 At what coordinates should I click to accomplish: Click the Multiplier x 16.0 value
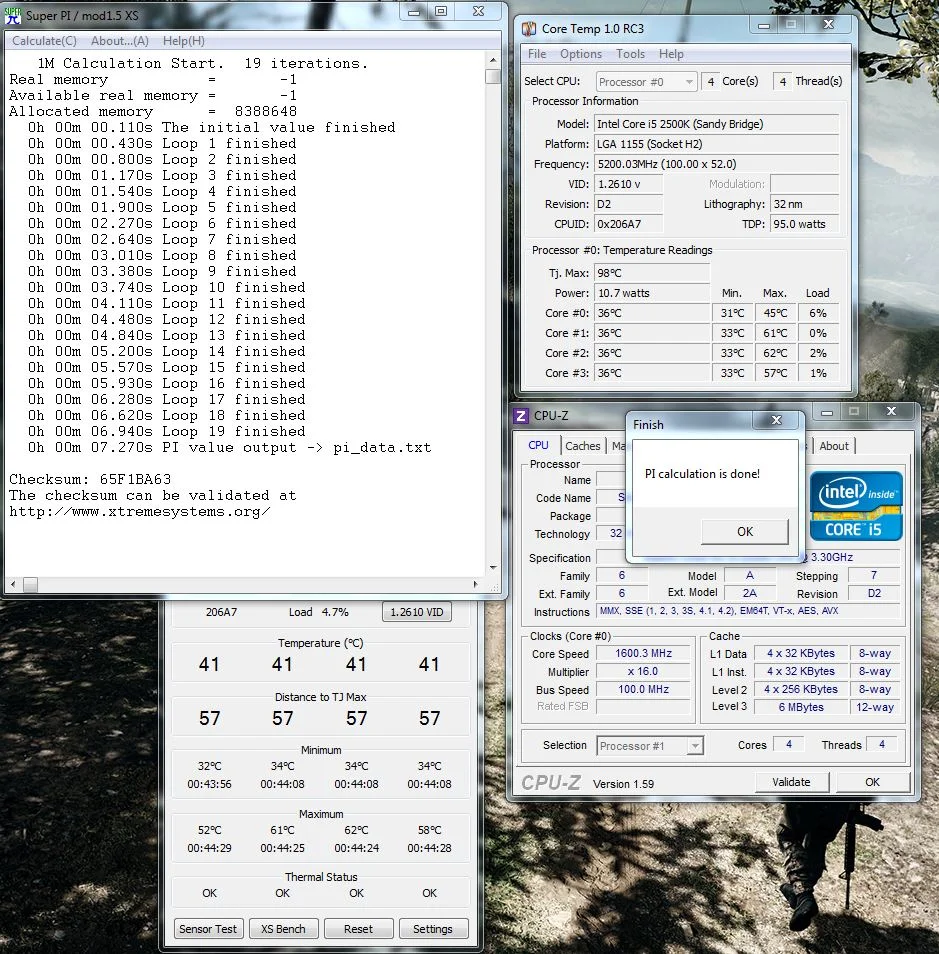tap(643, 672)
